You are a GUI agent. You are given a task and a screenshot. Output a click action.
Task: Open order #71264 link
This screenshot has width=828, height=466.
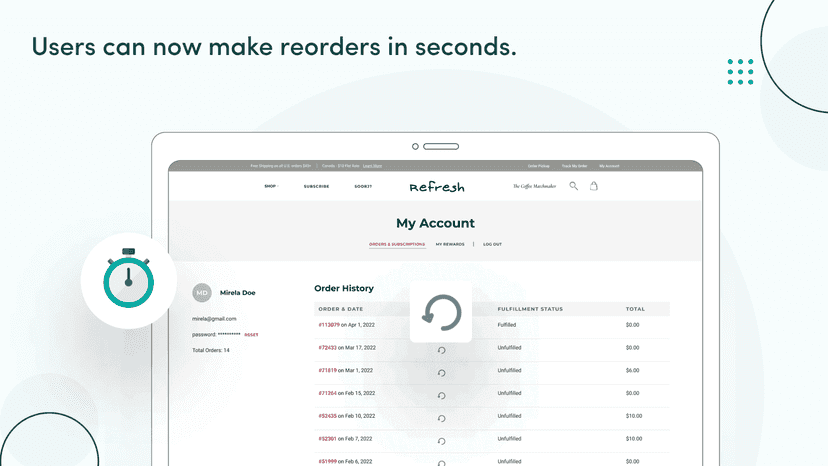(327, 393)
